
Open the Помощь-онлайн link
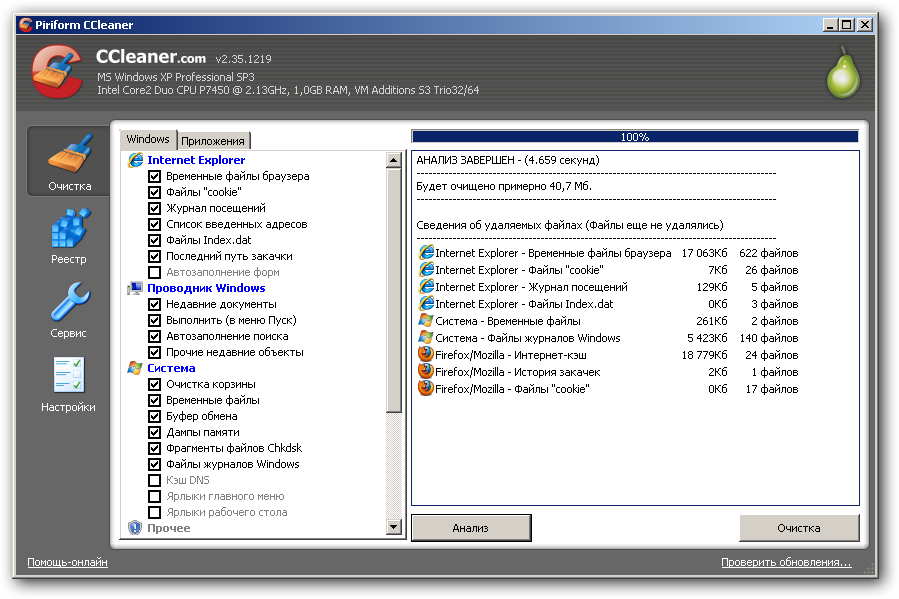(x=68, y=562)
